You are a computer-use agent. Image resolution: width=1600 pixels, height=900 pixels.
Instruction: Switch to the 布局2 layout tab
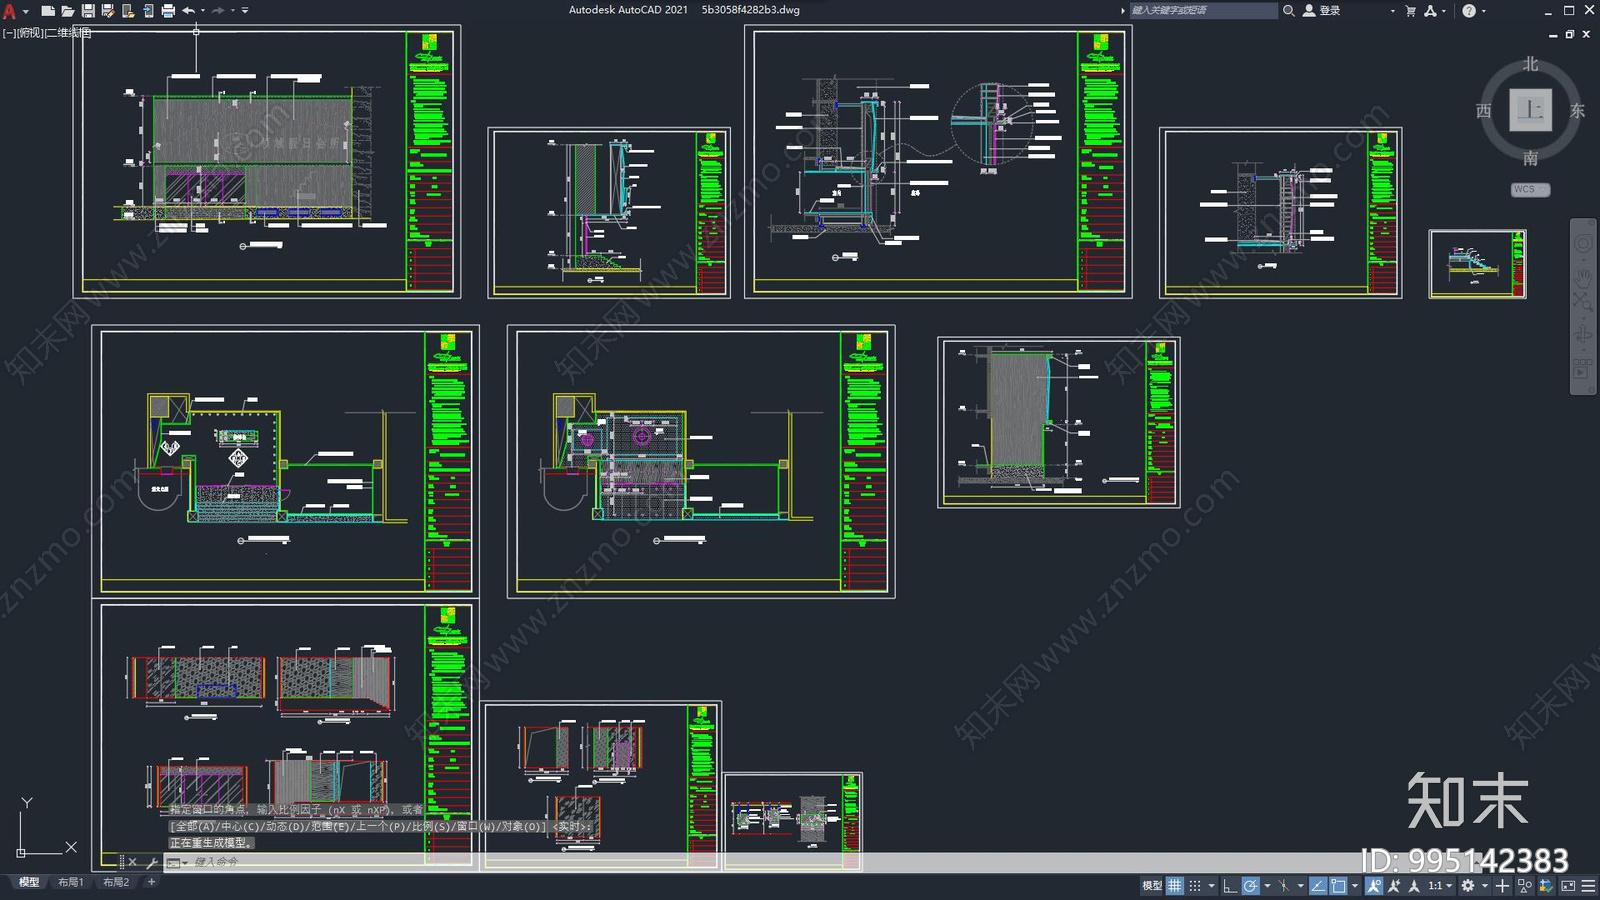tap(116, 882)
